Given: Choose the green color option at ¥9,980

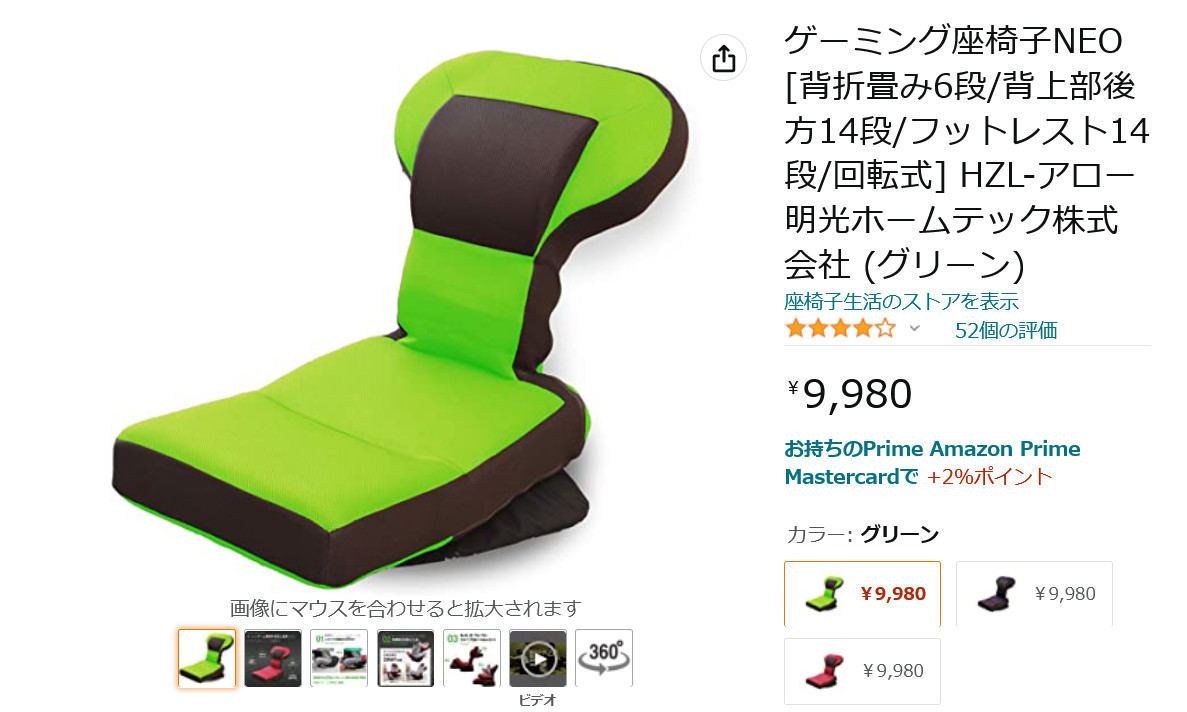Looking at the screenshot, I should pyautogui.click(x=862, y=594).
